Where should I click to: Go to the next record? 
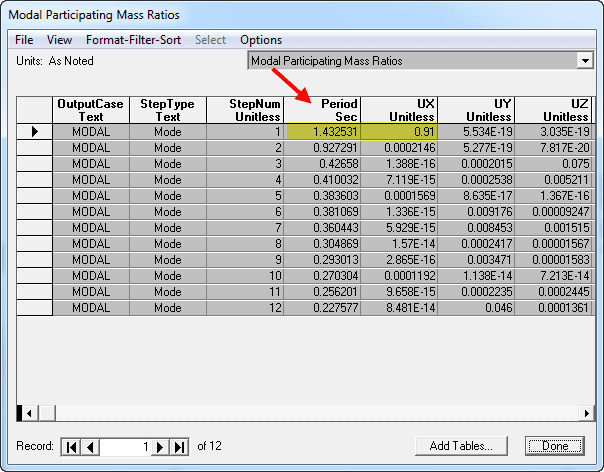point(160,447)
